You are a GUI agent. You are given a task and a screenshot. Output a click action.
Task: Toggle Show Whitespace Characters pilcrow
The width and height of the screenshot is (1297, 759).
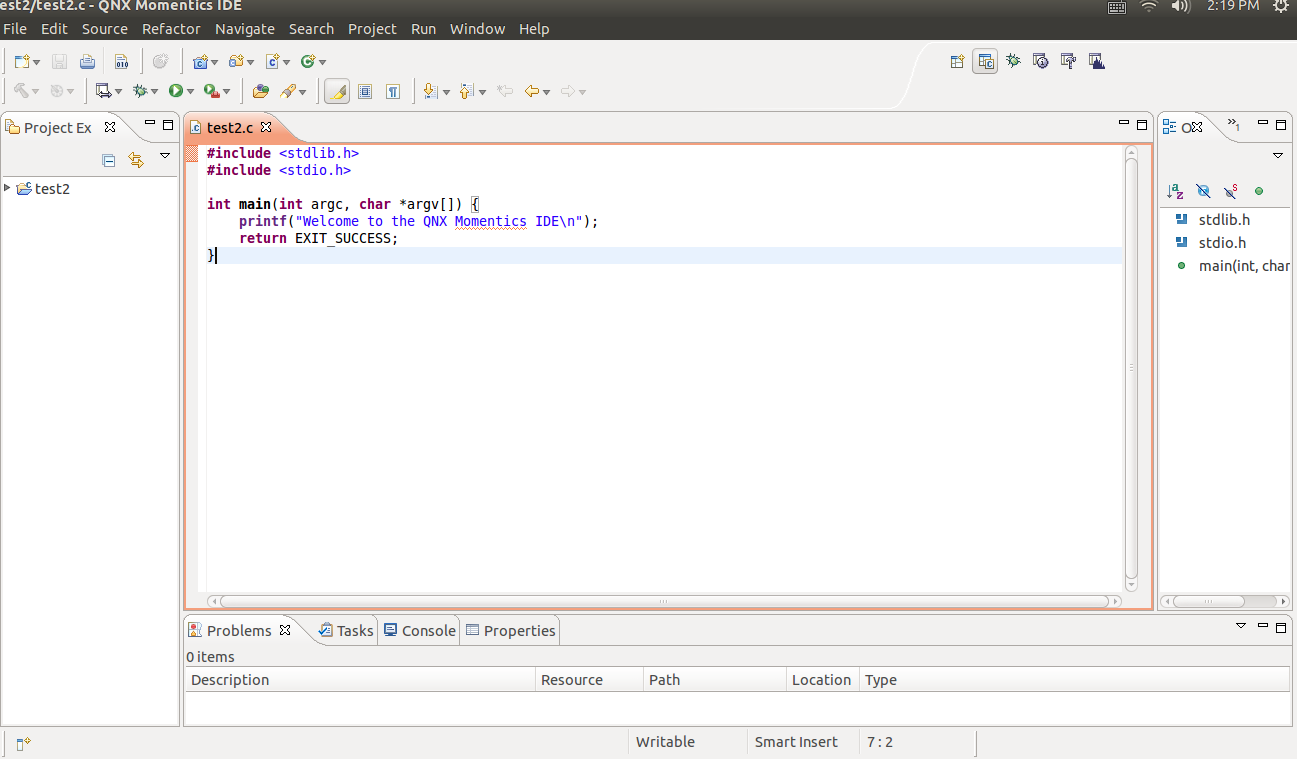393,91
